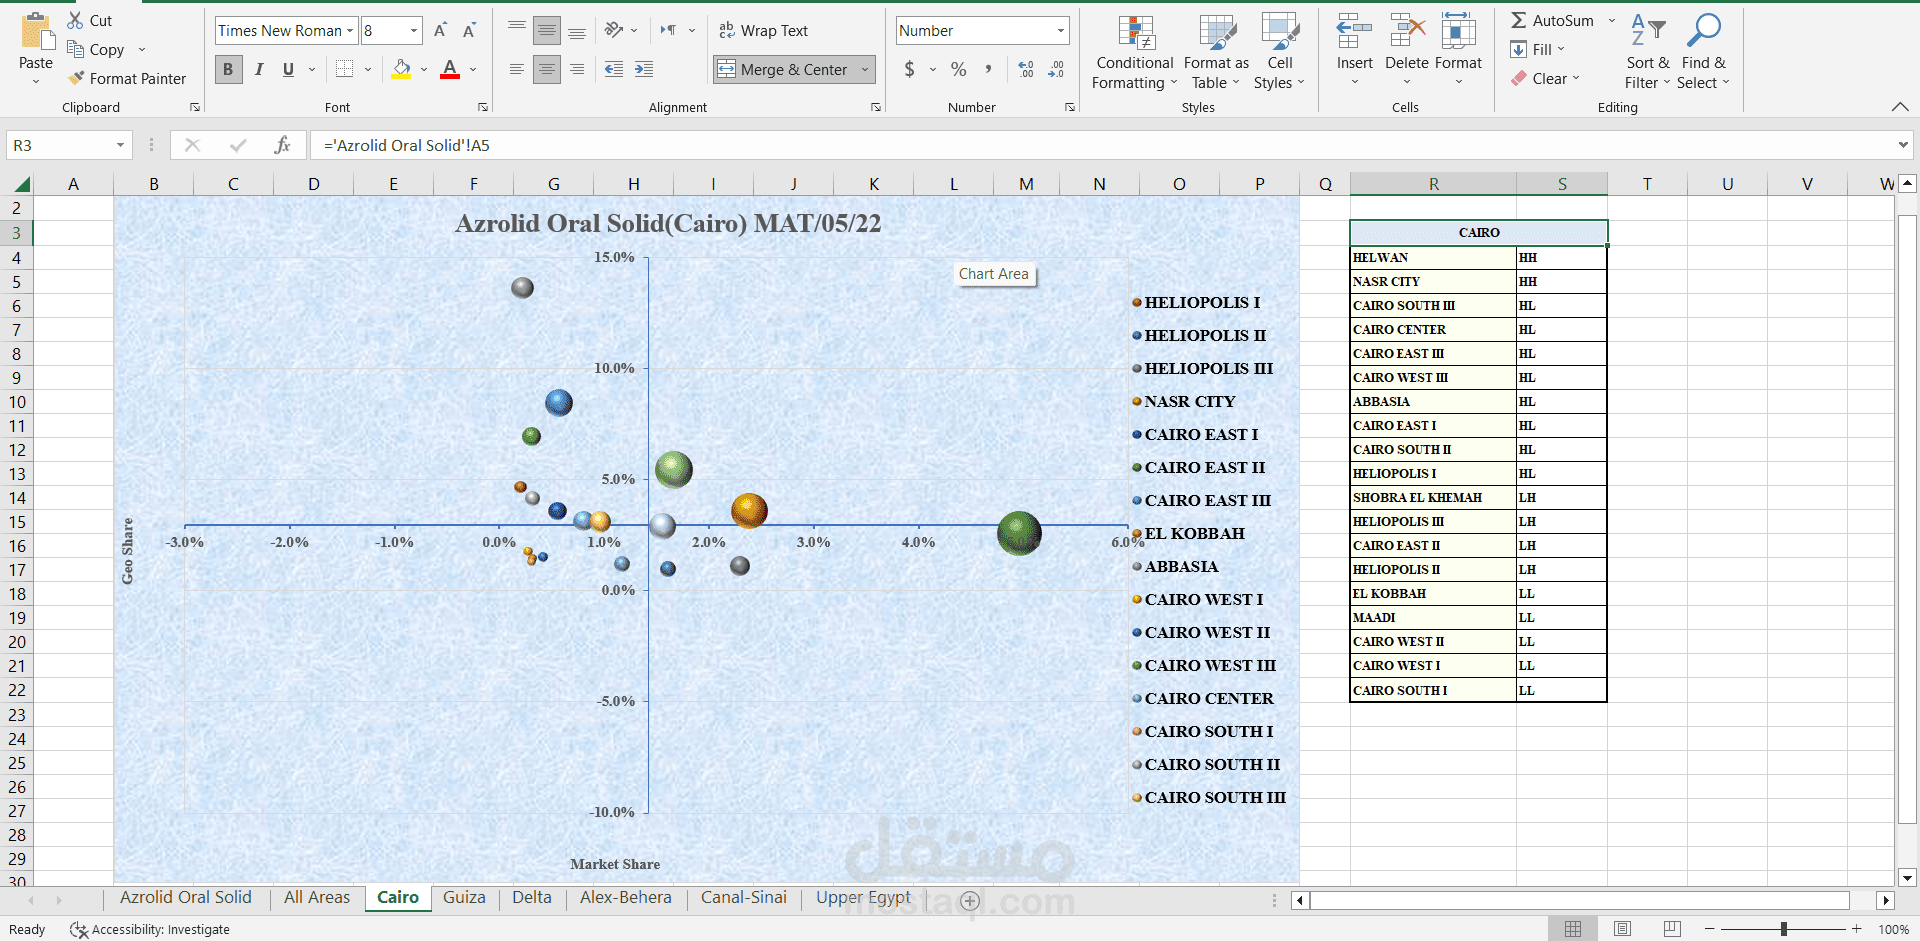
Task: Add a new sheet with plus icon
Action: pyautogui.click(x=969, y=900)
